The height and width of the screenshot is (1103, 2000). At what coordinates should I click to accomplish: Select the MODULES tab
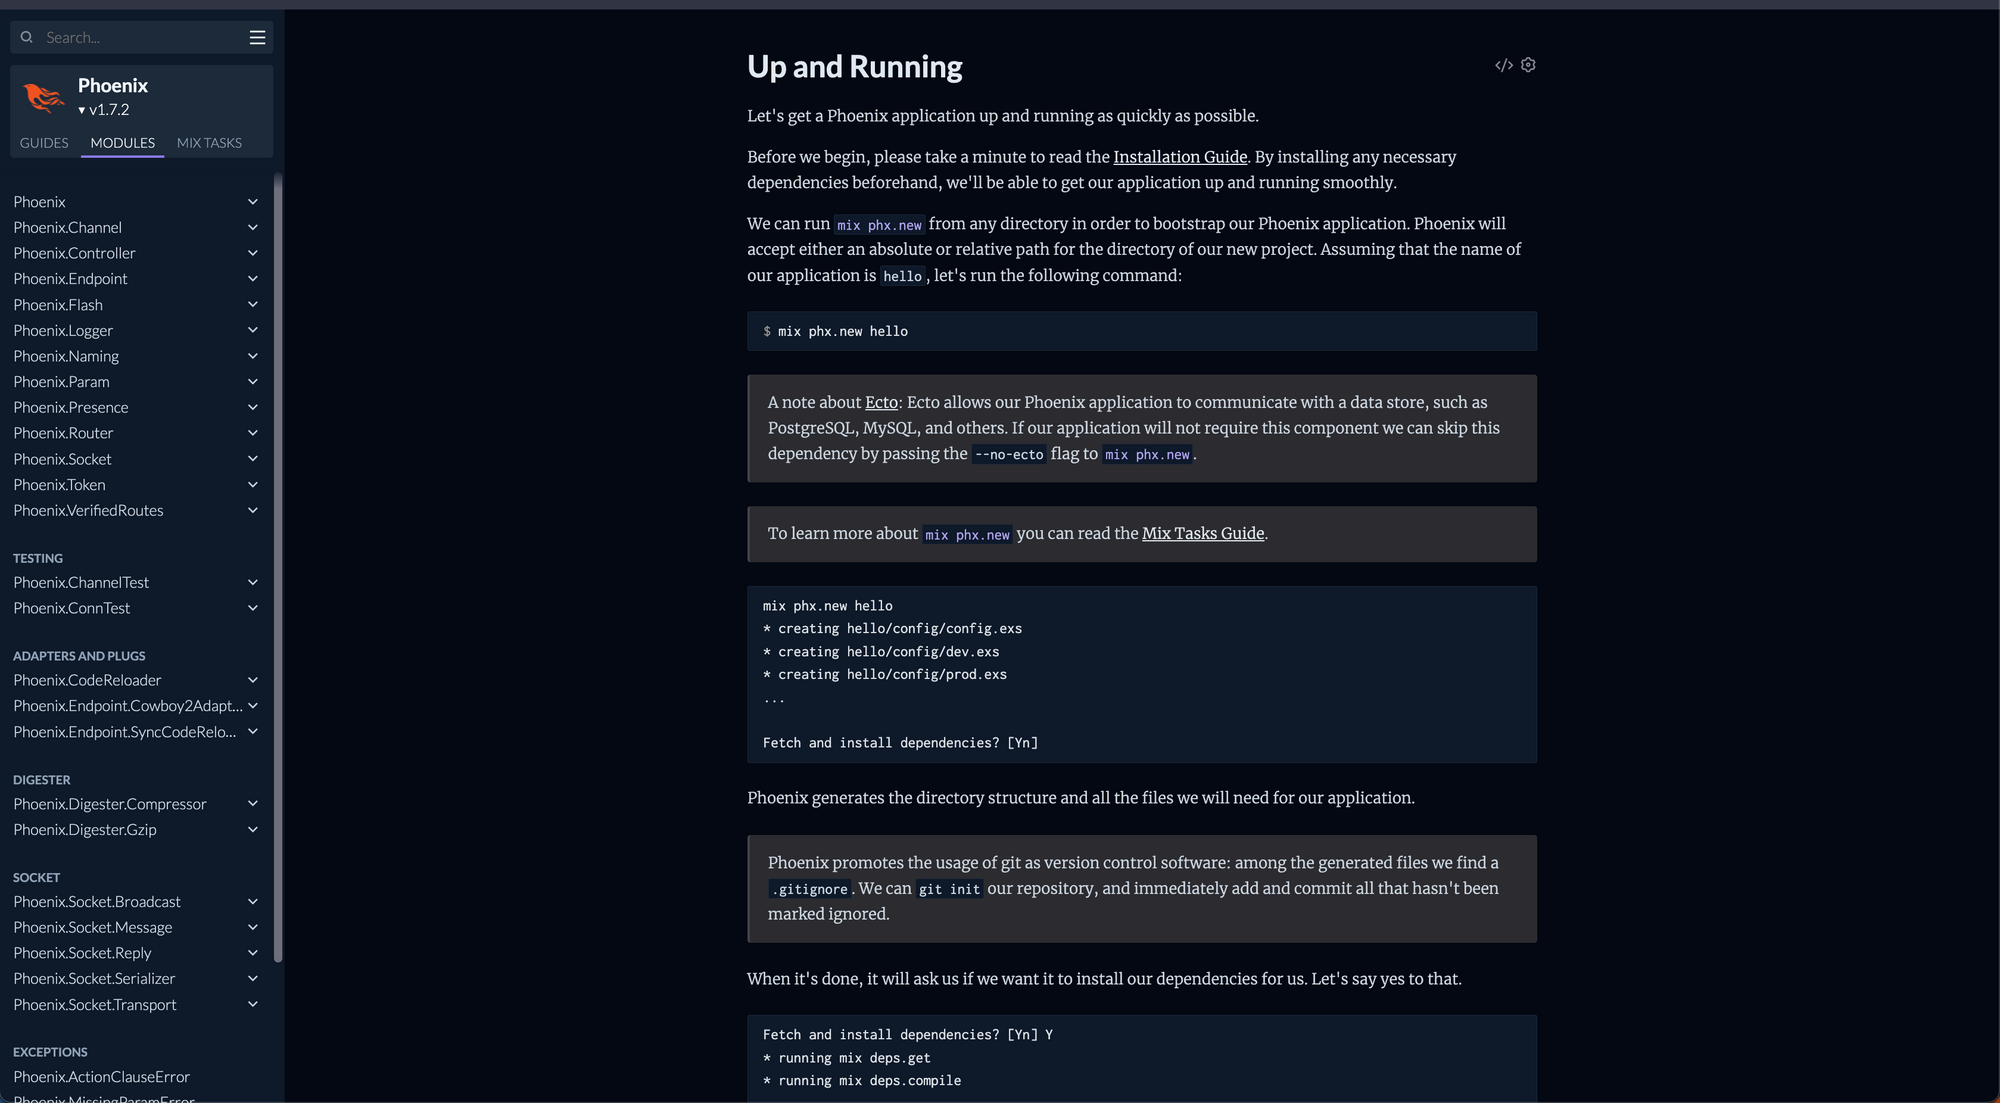pos(122,143)
